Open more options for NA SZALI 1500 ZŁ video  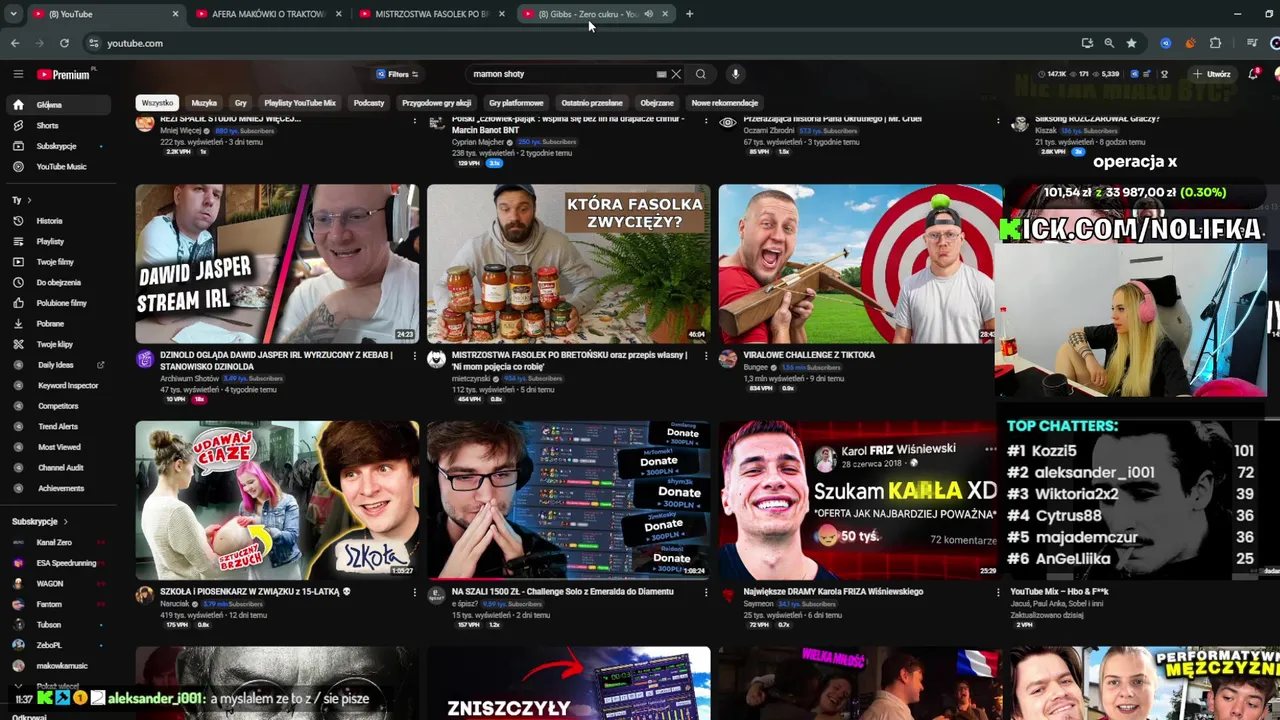[706, 592]
